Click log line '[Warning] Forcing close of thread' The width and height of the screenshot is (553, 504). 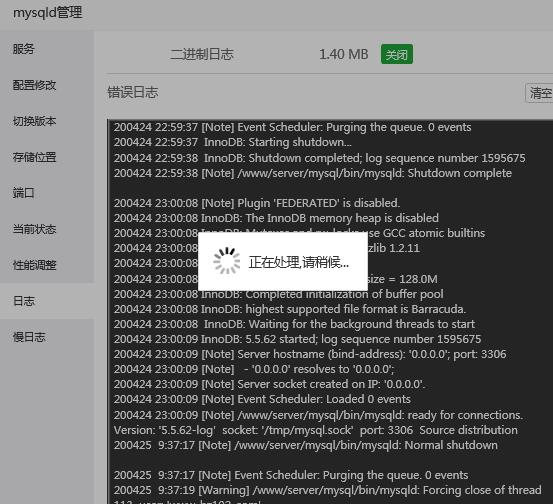click(328, 490)
